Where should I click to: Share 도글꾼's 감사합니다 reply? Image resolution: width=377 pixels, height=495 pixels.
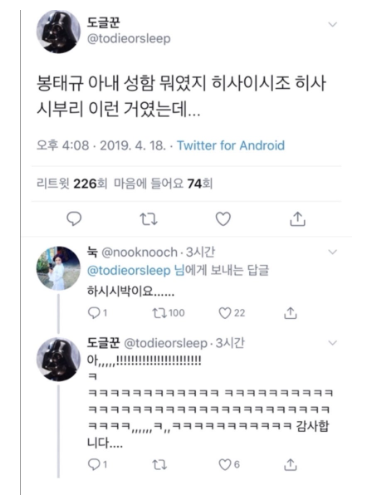pos(290,464)
